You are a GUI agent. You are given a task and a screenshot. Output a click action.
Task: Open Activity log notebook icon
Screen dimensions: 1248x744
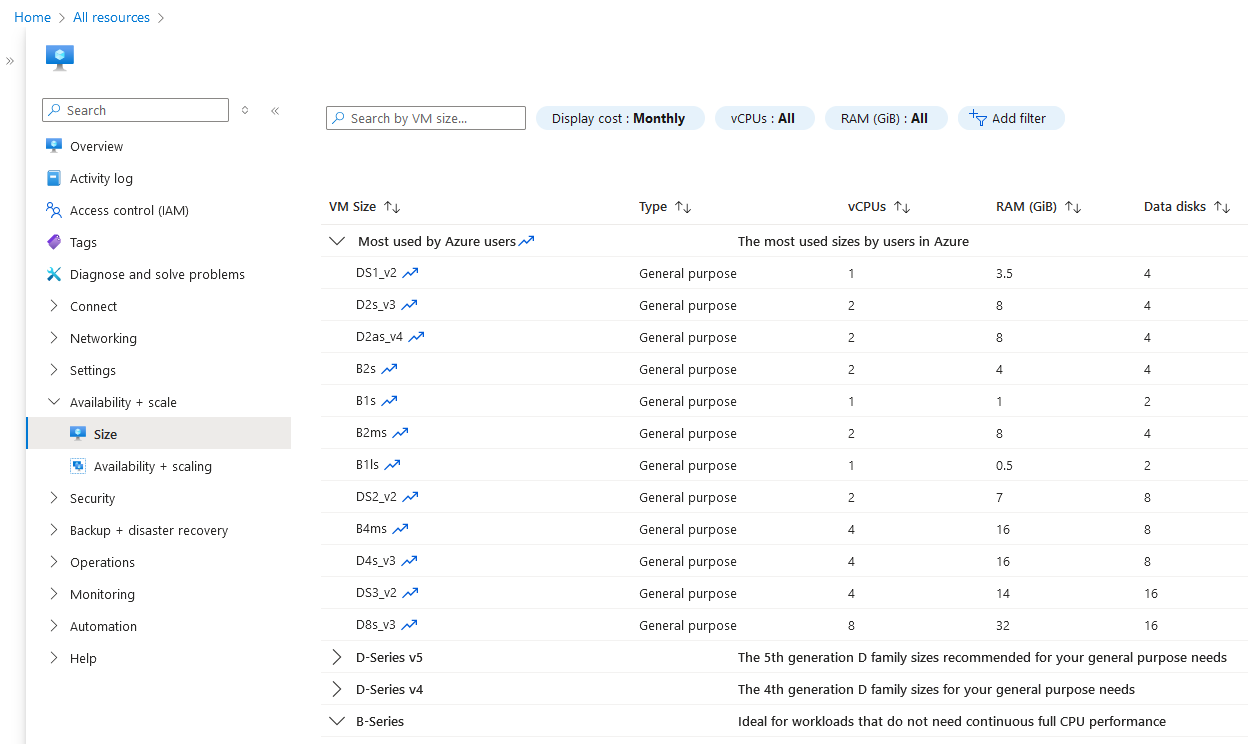[x=54, y=178]
